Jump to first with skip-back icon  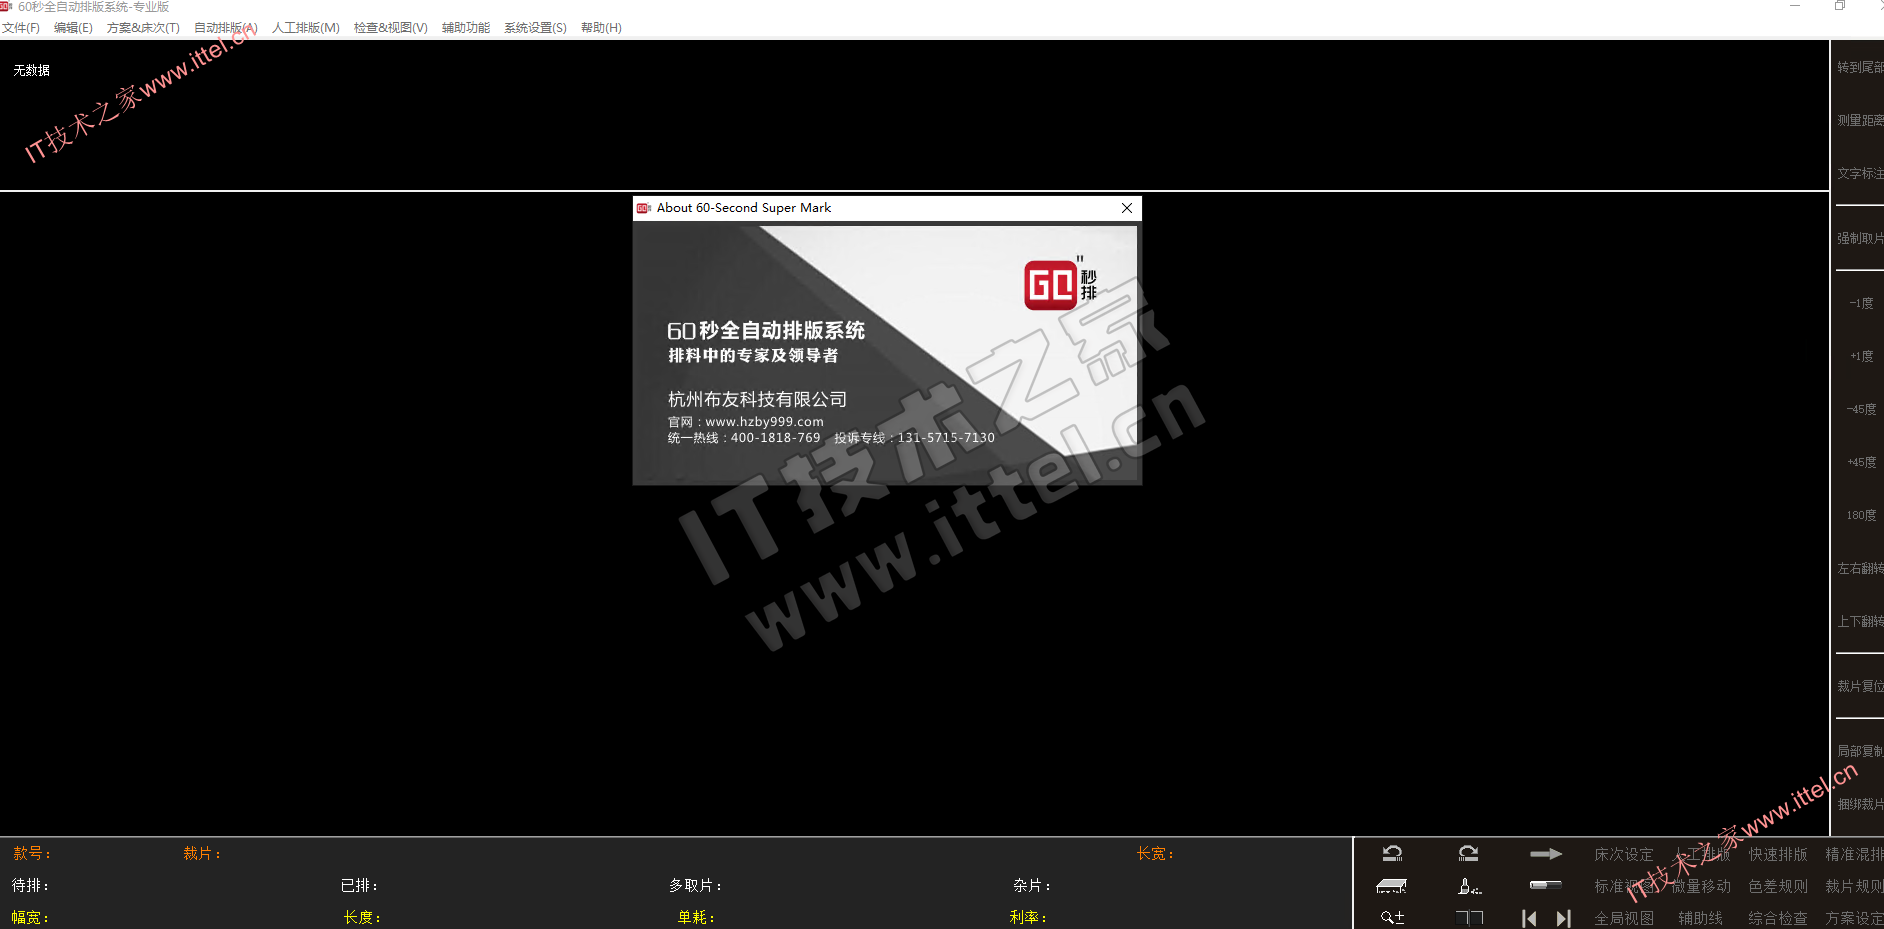[1529, 918]
